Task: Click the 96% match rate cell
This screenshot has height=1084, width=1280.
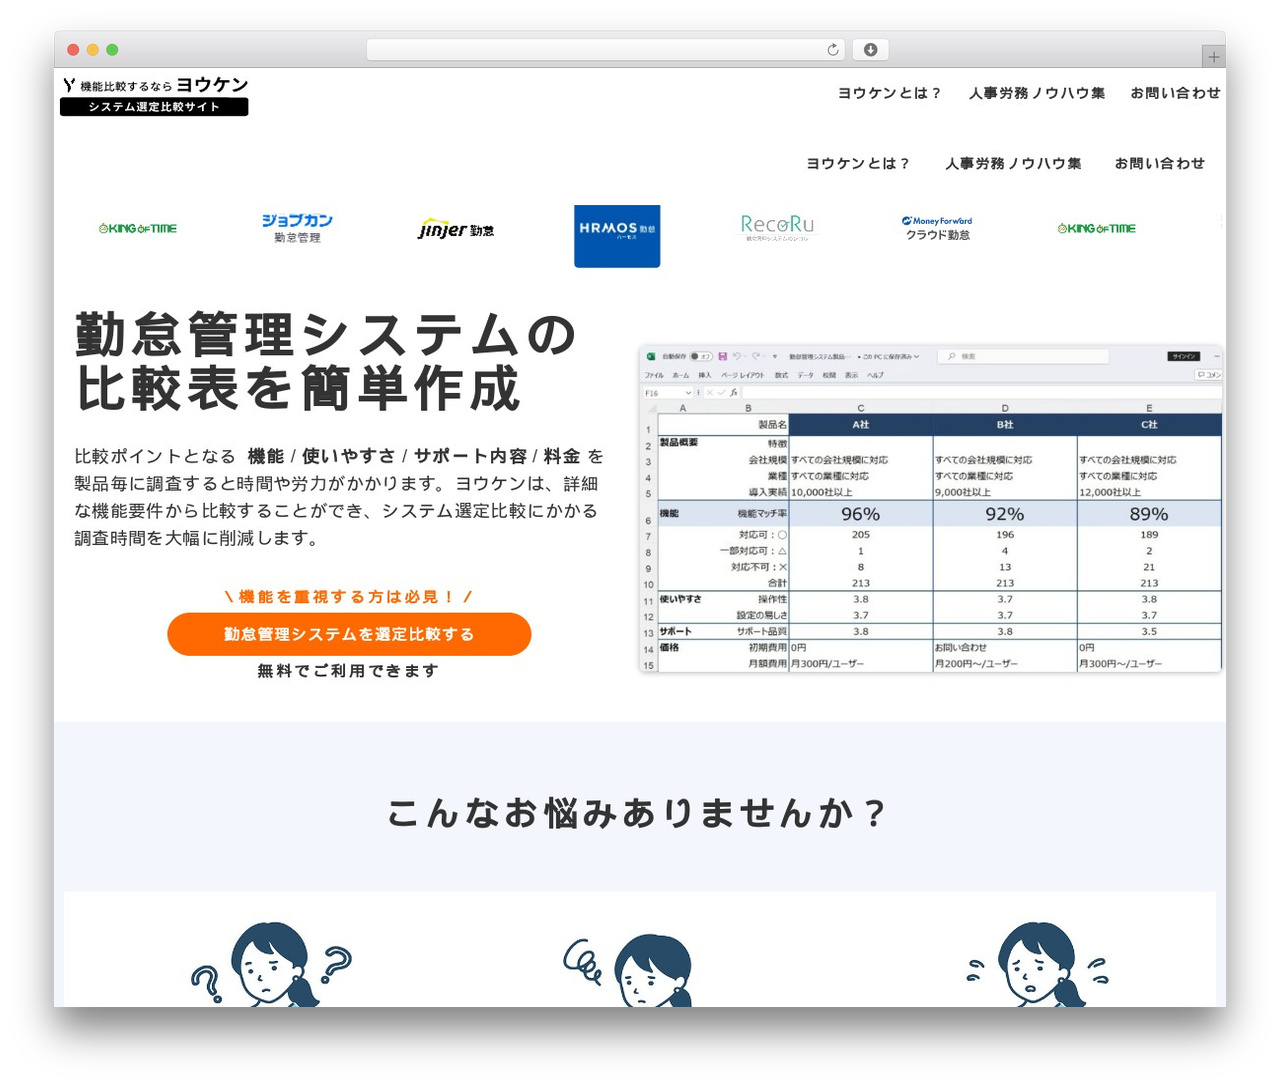Action: [861, 514]
